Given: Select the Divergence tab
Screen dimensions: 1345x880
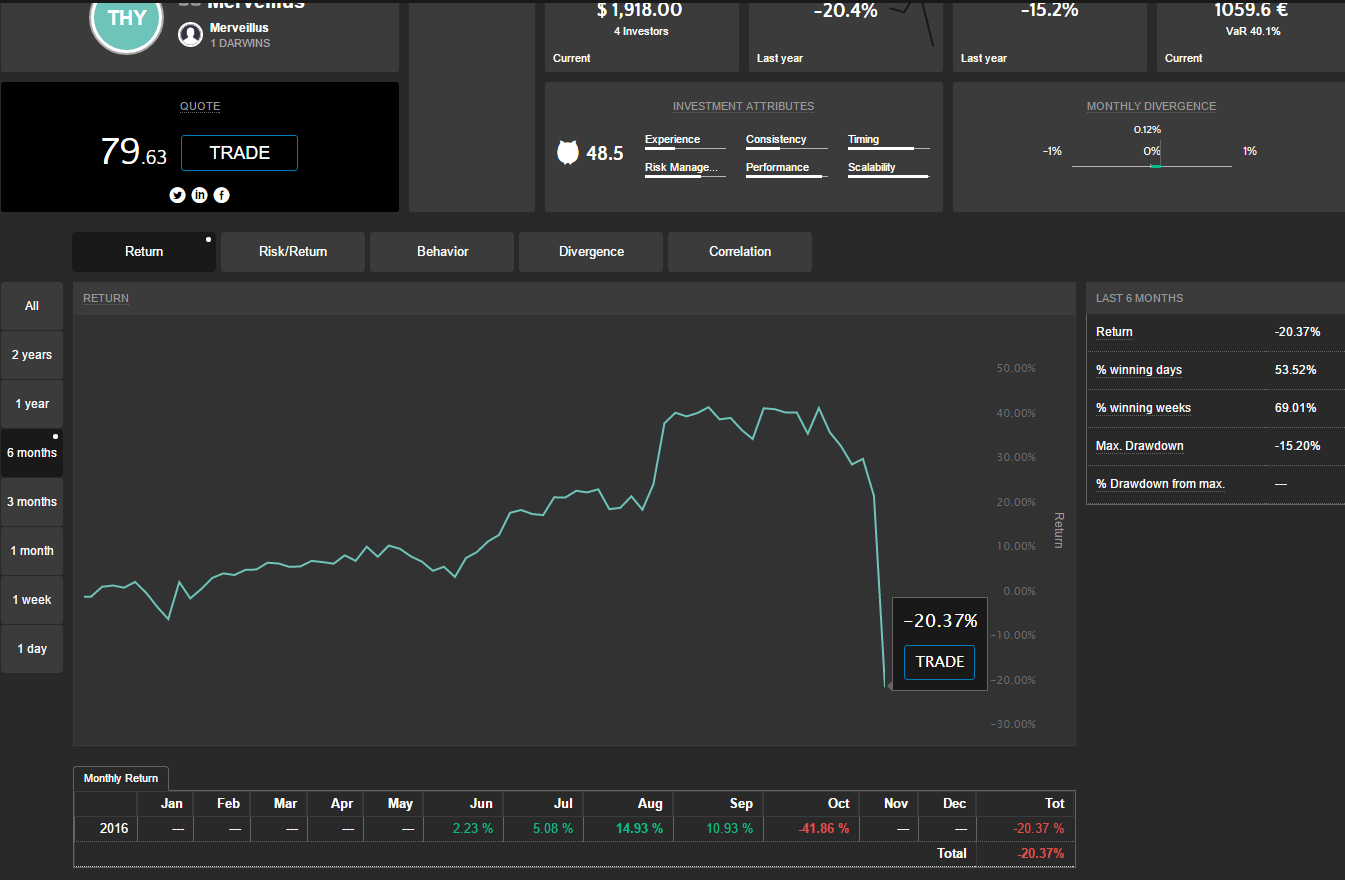Looking at the screenshot, I should [591, 252].
